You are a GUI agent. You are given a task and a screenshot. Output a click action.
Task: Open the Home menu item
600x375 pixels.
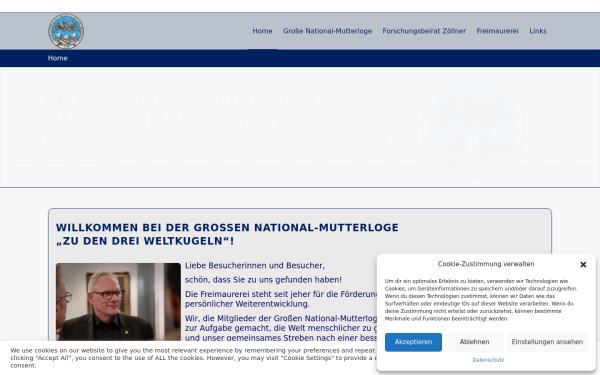pyautogui.click(x=262, y=31)
